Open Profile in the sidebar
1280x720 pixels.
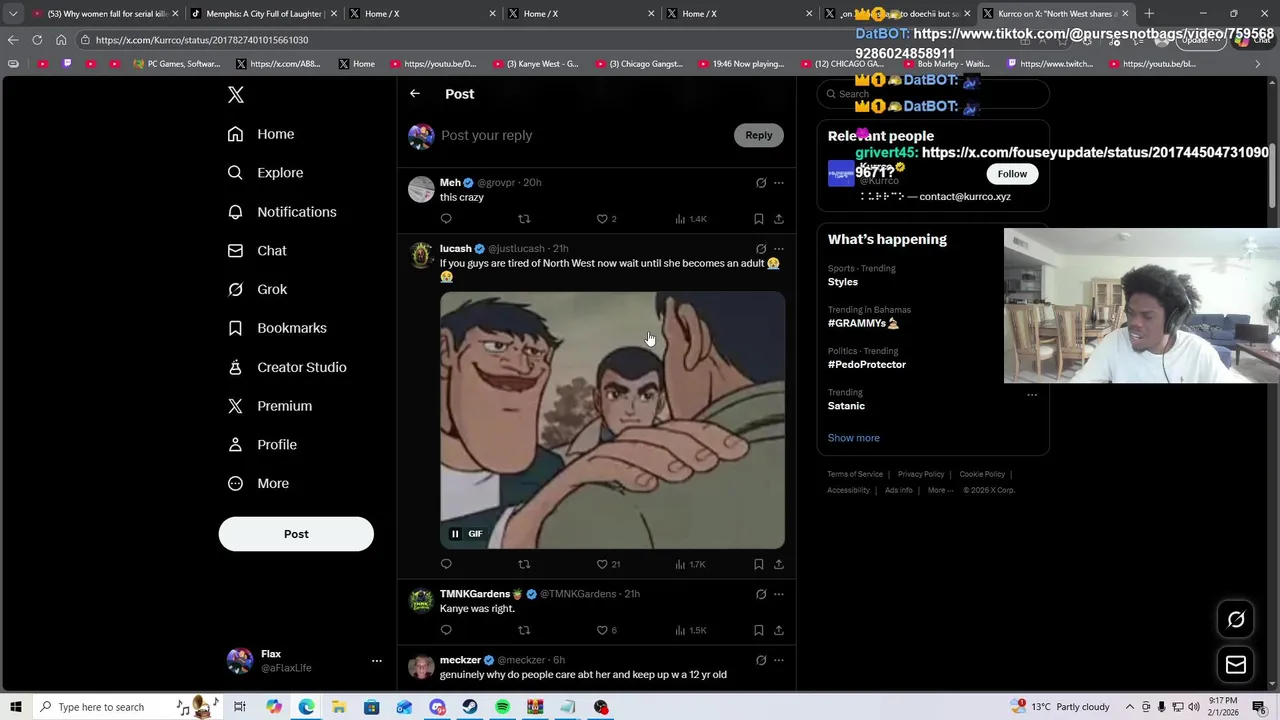coord(262,445)
